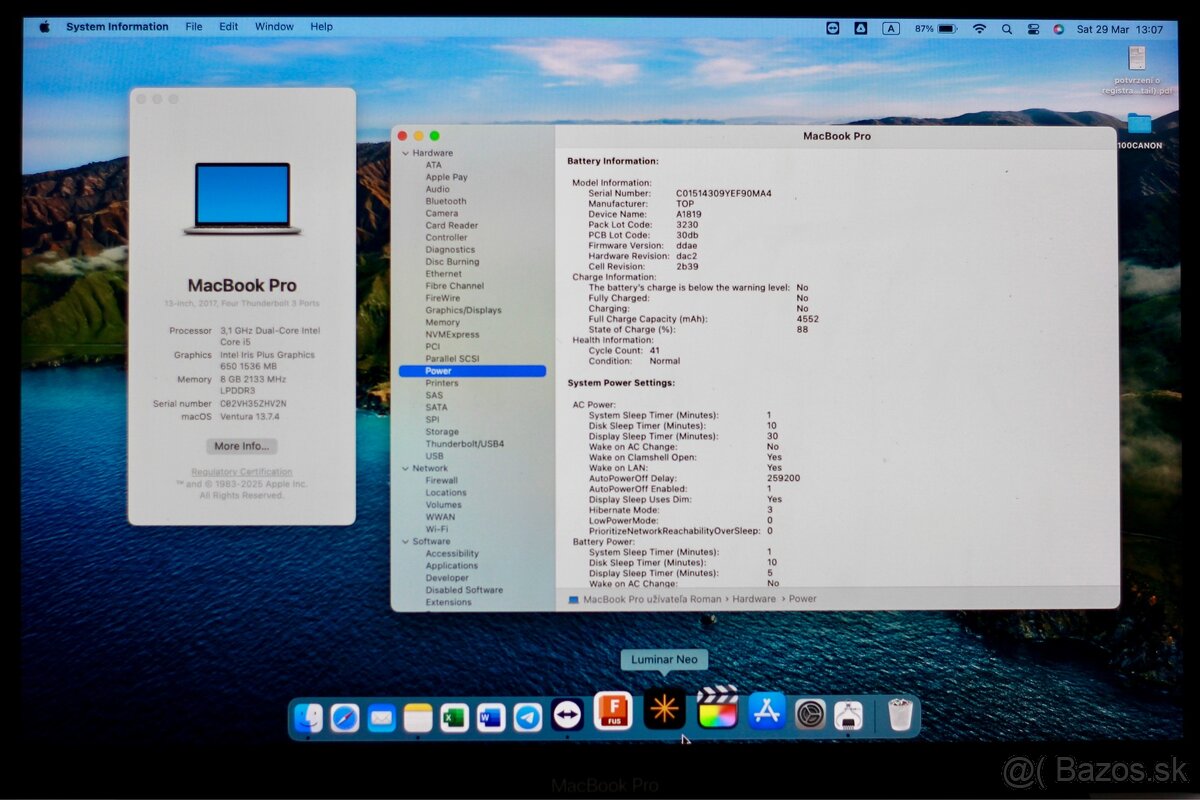The width and height of the screenshot is (1200, 800).
Task: Collapse the Hardware section in the sidebar
Action: [x=405, y=152]
